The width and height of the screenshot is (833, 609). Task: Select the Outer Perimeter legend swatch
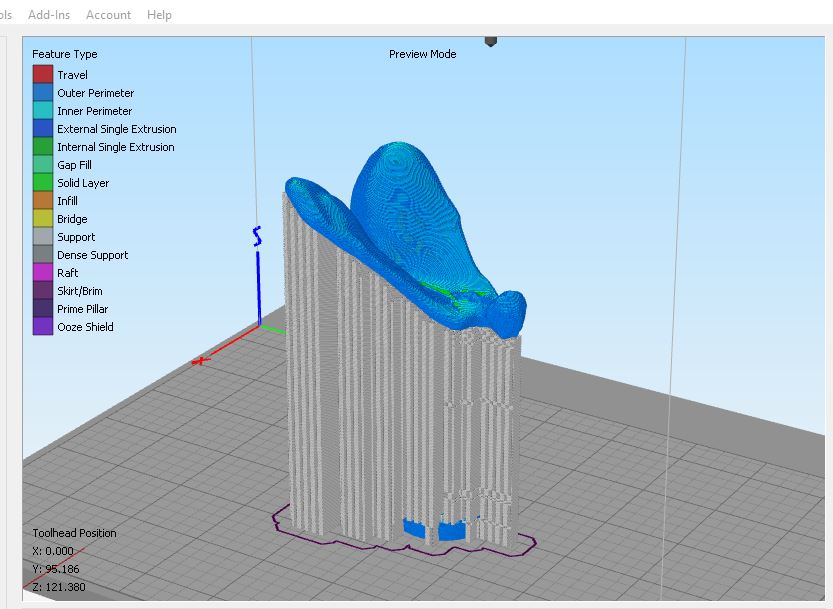(x=43, y=93)
